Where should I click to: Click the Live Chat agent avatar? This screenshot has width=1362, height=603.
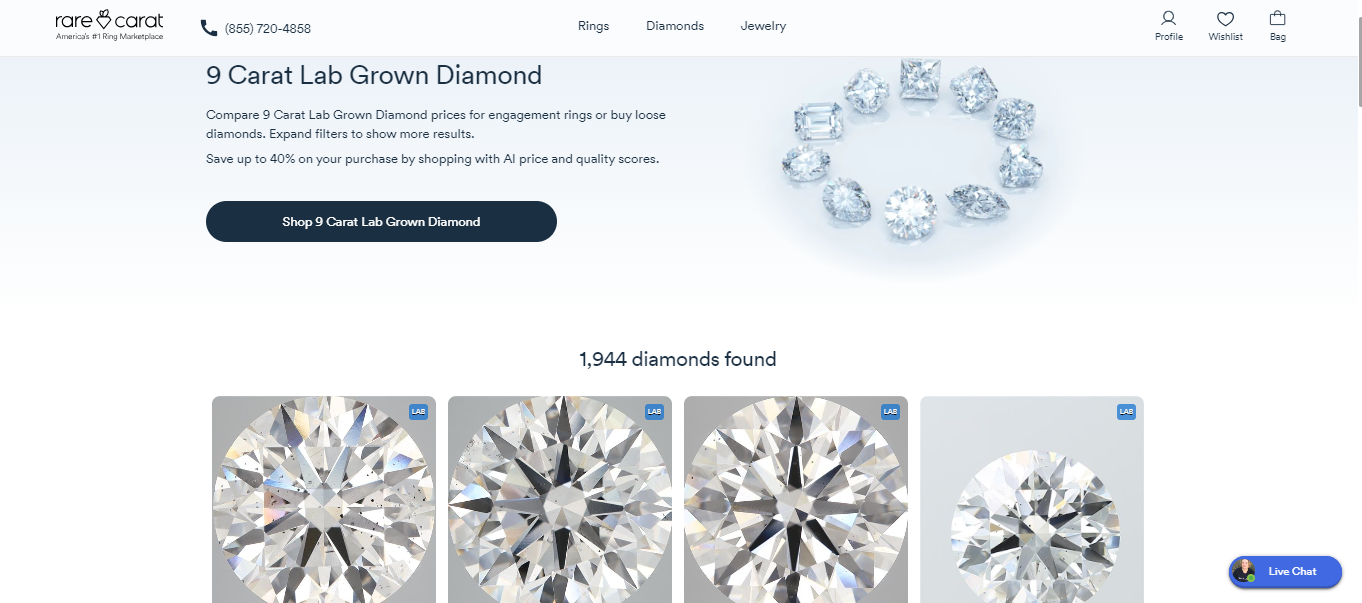coord(1244,571)
